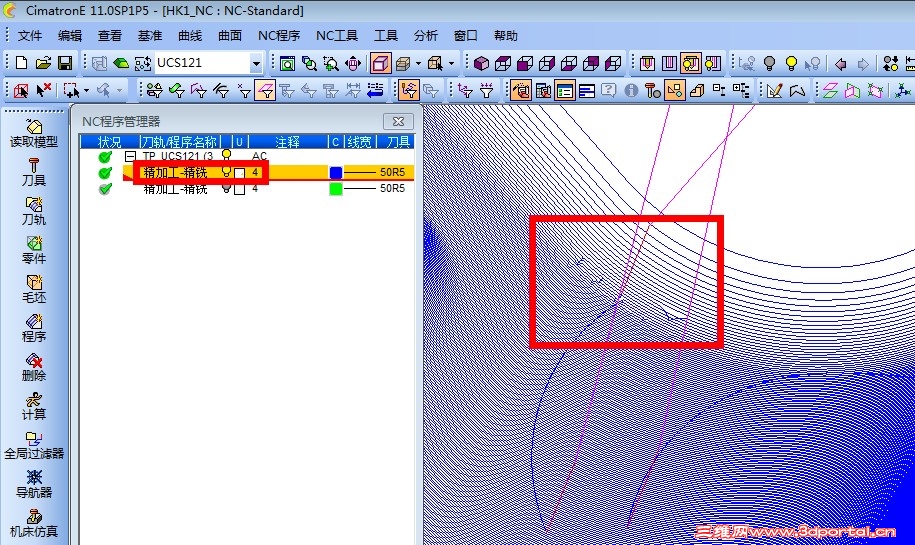The height and width of the screenshot is (545, 915).
Task: Click the 刀轨/程序名称 column header
Action: click(180, 142)
